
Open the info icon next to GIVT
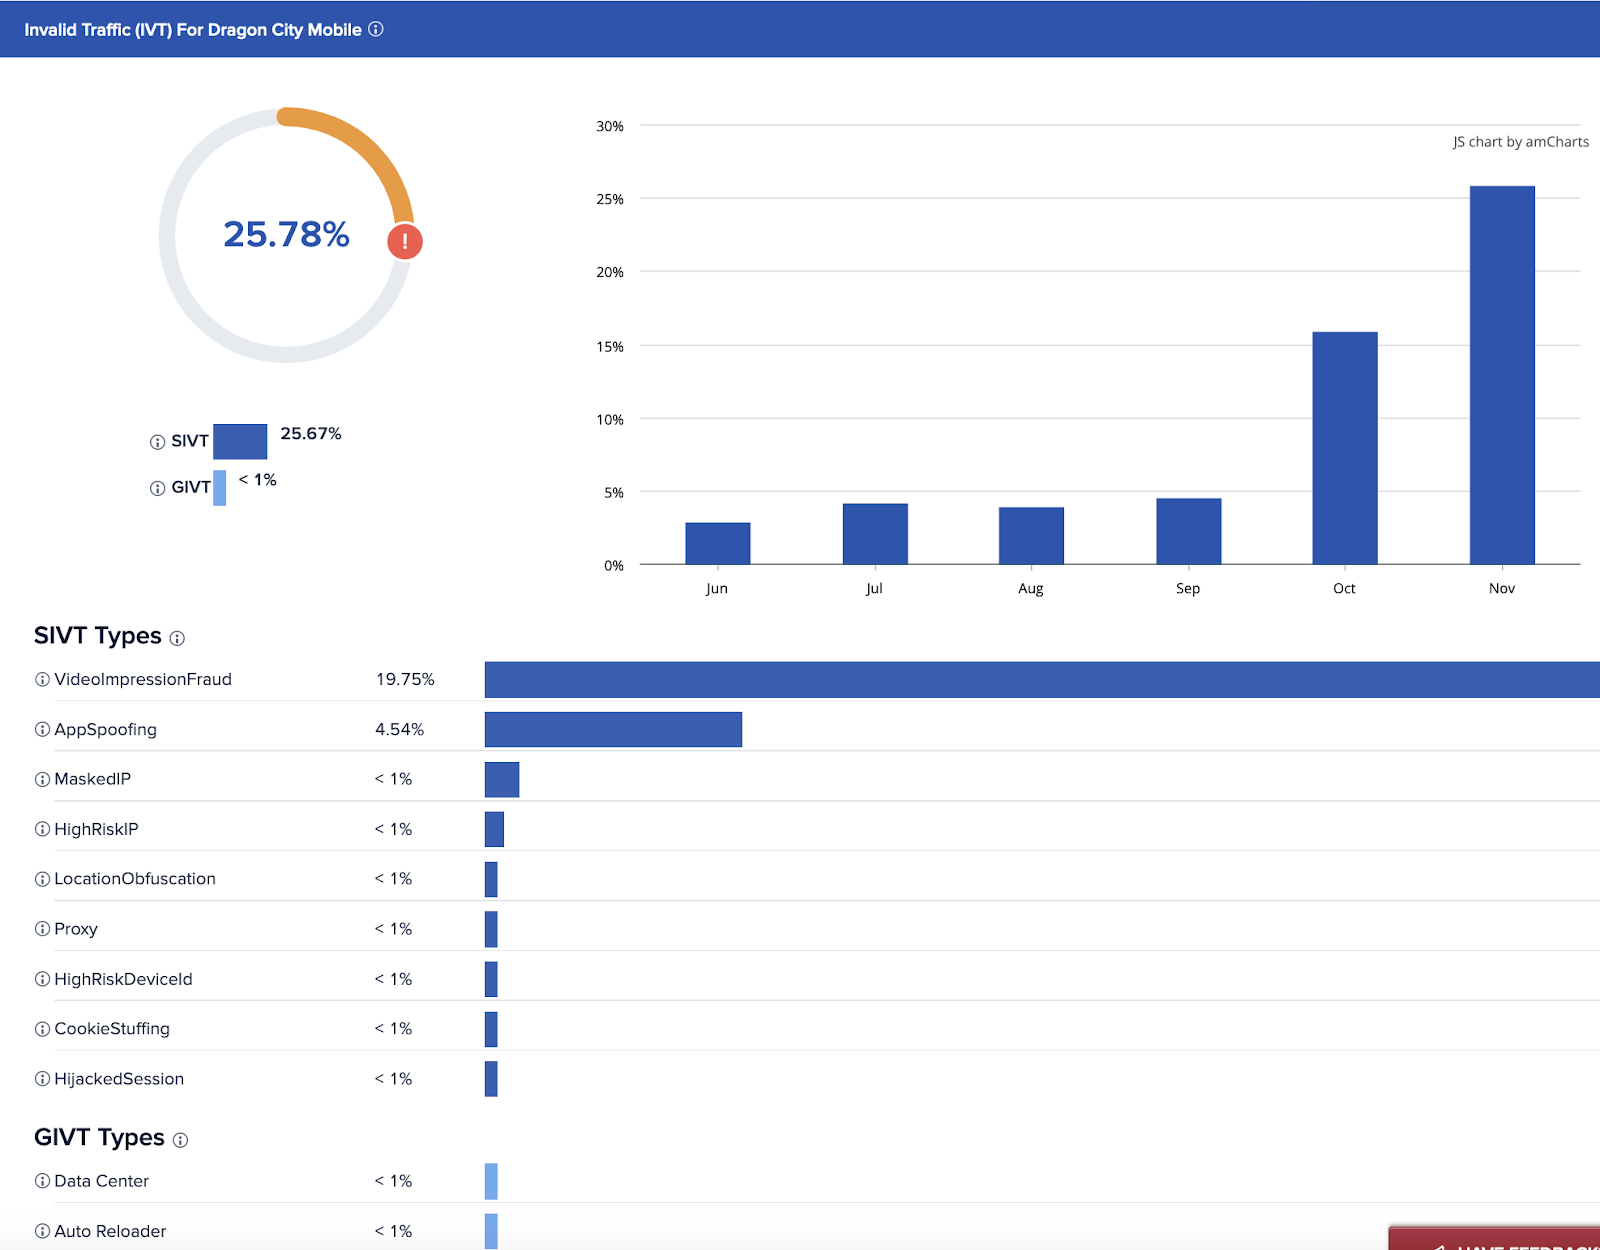tap(157, 488)
